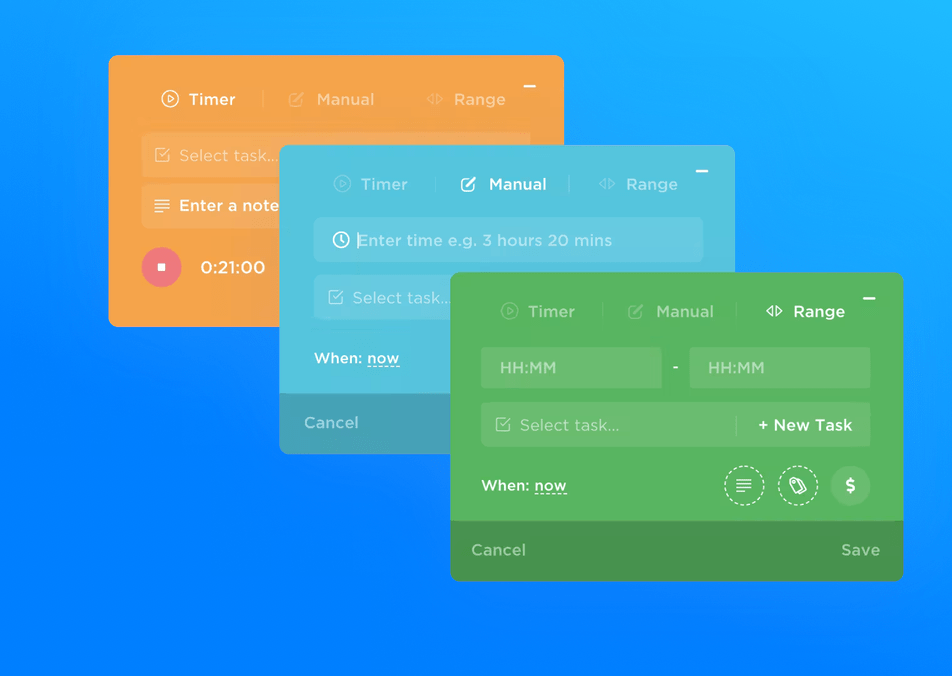The image size is (952, 676).
Task: Toggle billable with the dollar icon
Action: 850,485
